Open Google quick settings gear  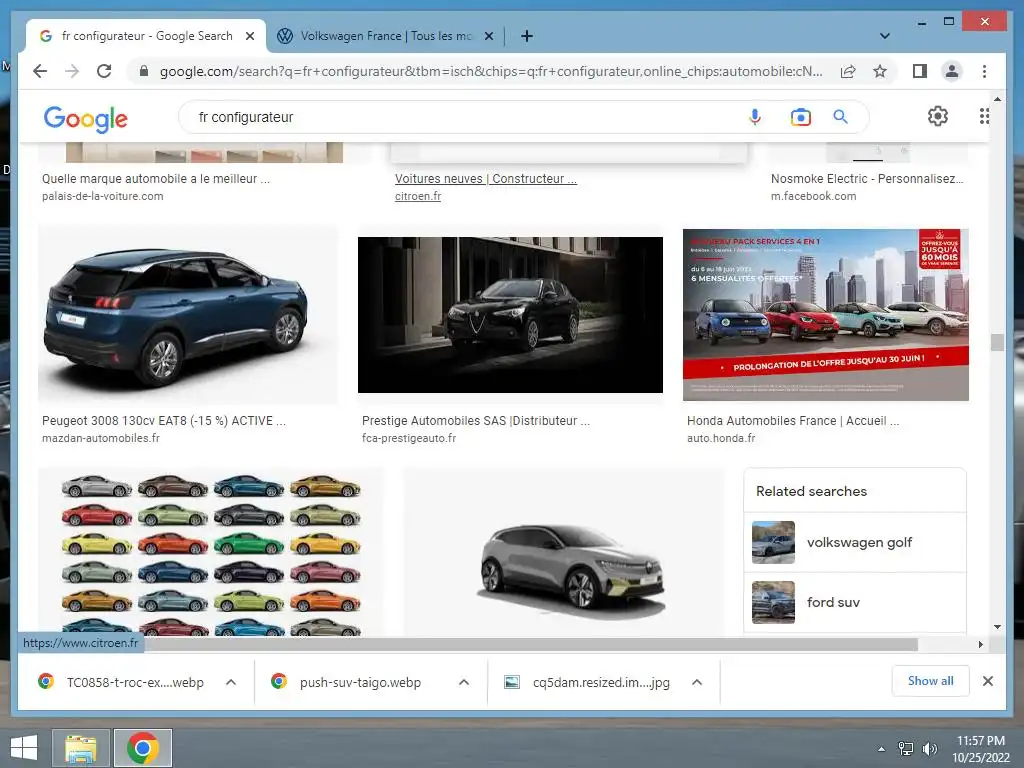click(938, 116)
